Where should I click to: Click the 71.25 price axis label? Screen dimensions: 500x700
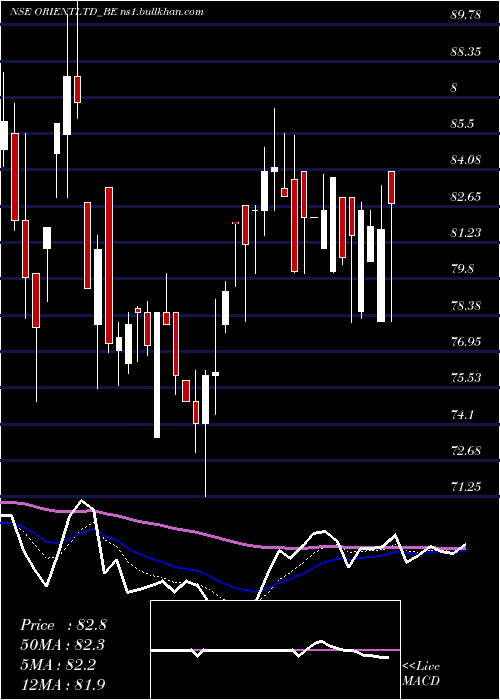point(465,487)
